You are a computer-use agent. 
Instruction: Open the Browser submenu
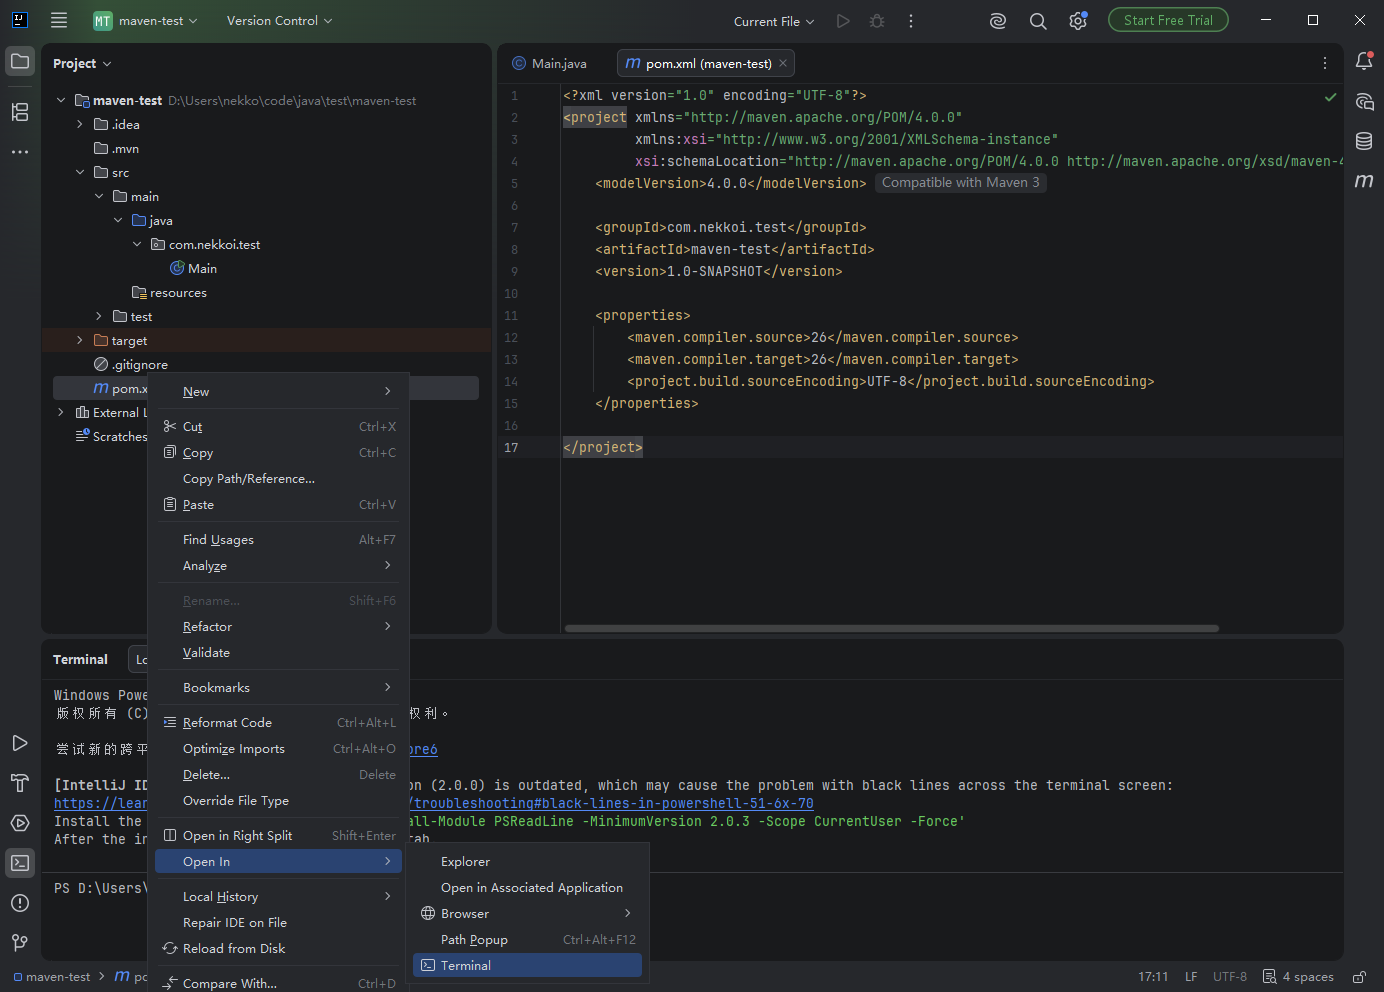coord(527,913)
